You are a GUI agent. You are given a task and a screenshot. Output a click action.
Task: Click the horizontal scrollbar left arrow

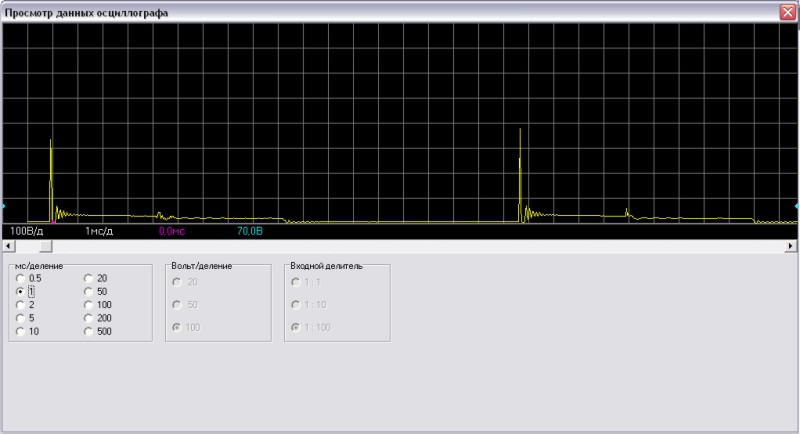9,246
